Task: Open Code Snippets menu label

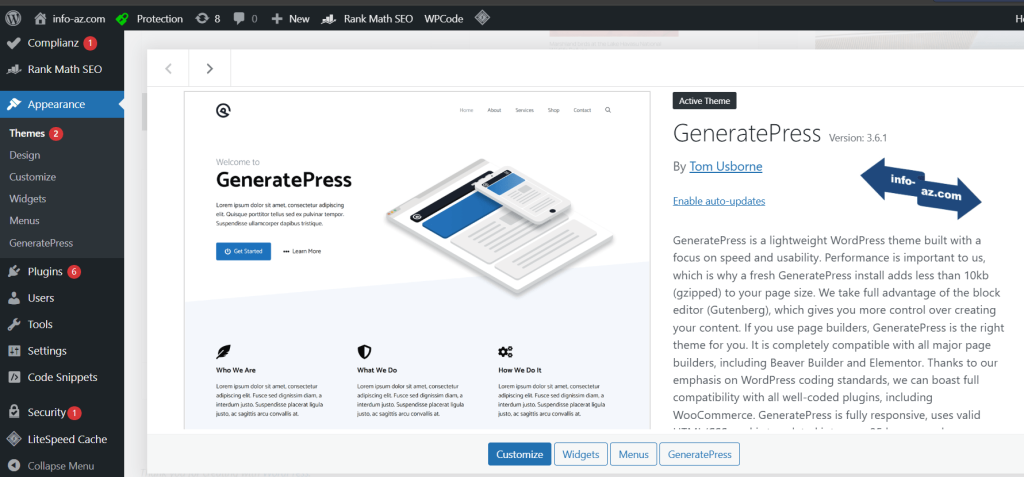Action: point(62,377)
